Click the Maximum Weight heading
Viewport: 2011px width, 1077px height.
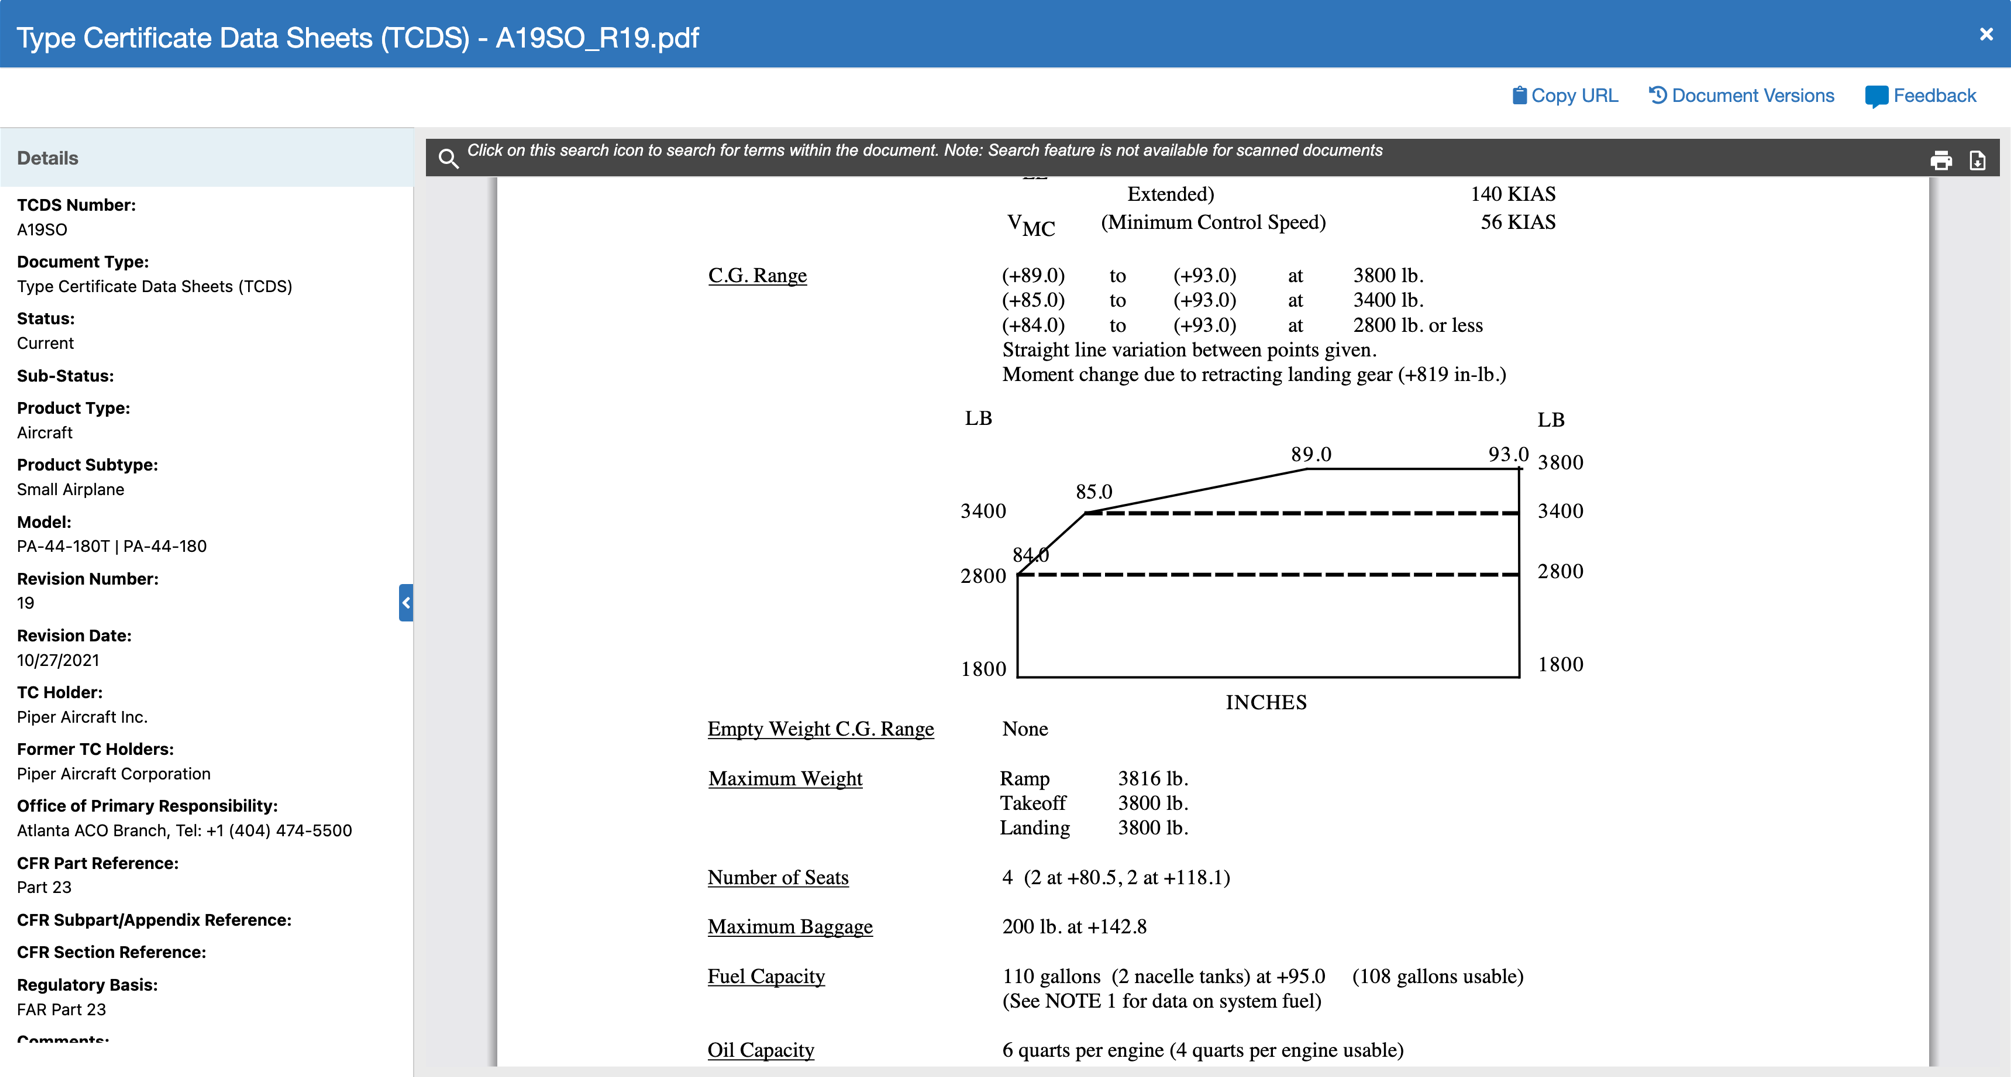click(785, 778)
